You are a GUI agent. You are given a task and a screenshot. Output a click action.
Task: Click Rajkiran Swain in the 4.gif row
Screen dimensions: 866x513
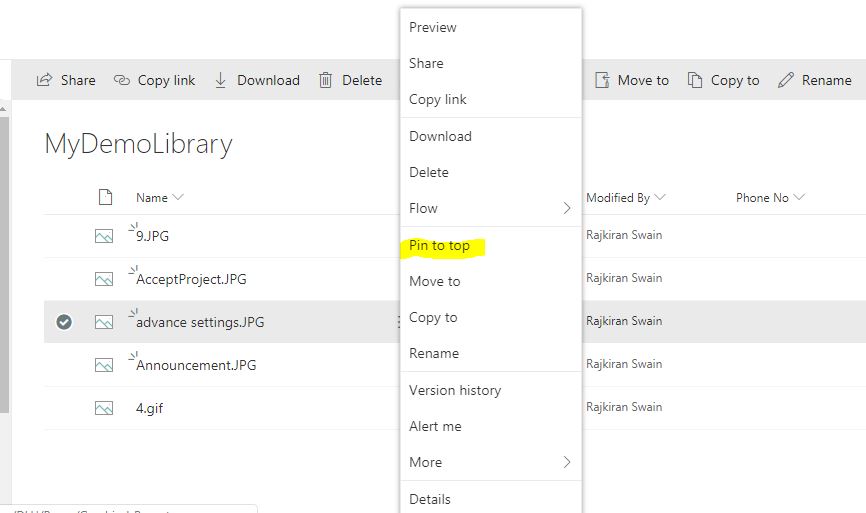(624, 407)
